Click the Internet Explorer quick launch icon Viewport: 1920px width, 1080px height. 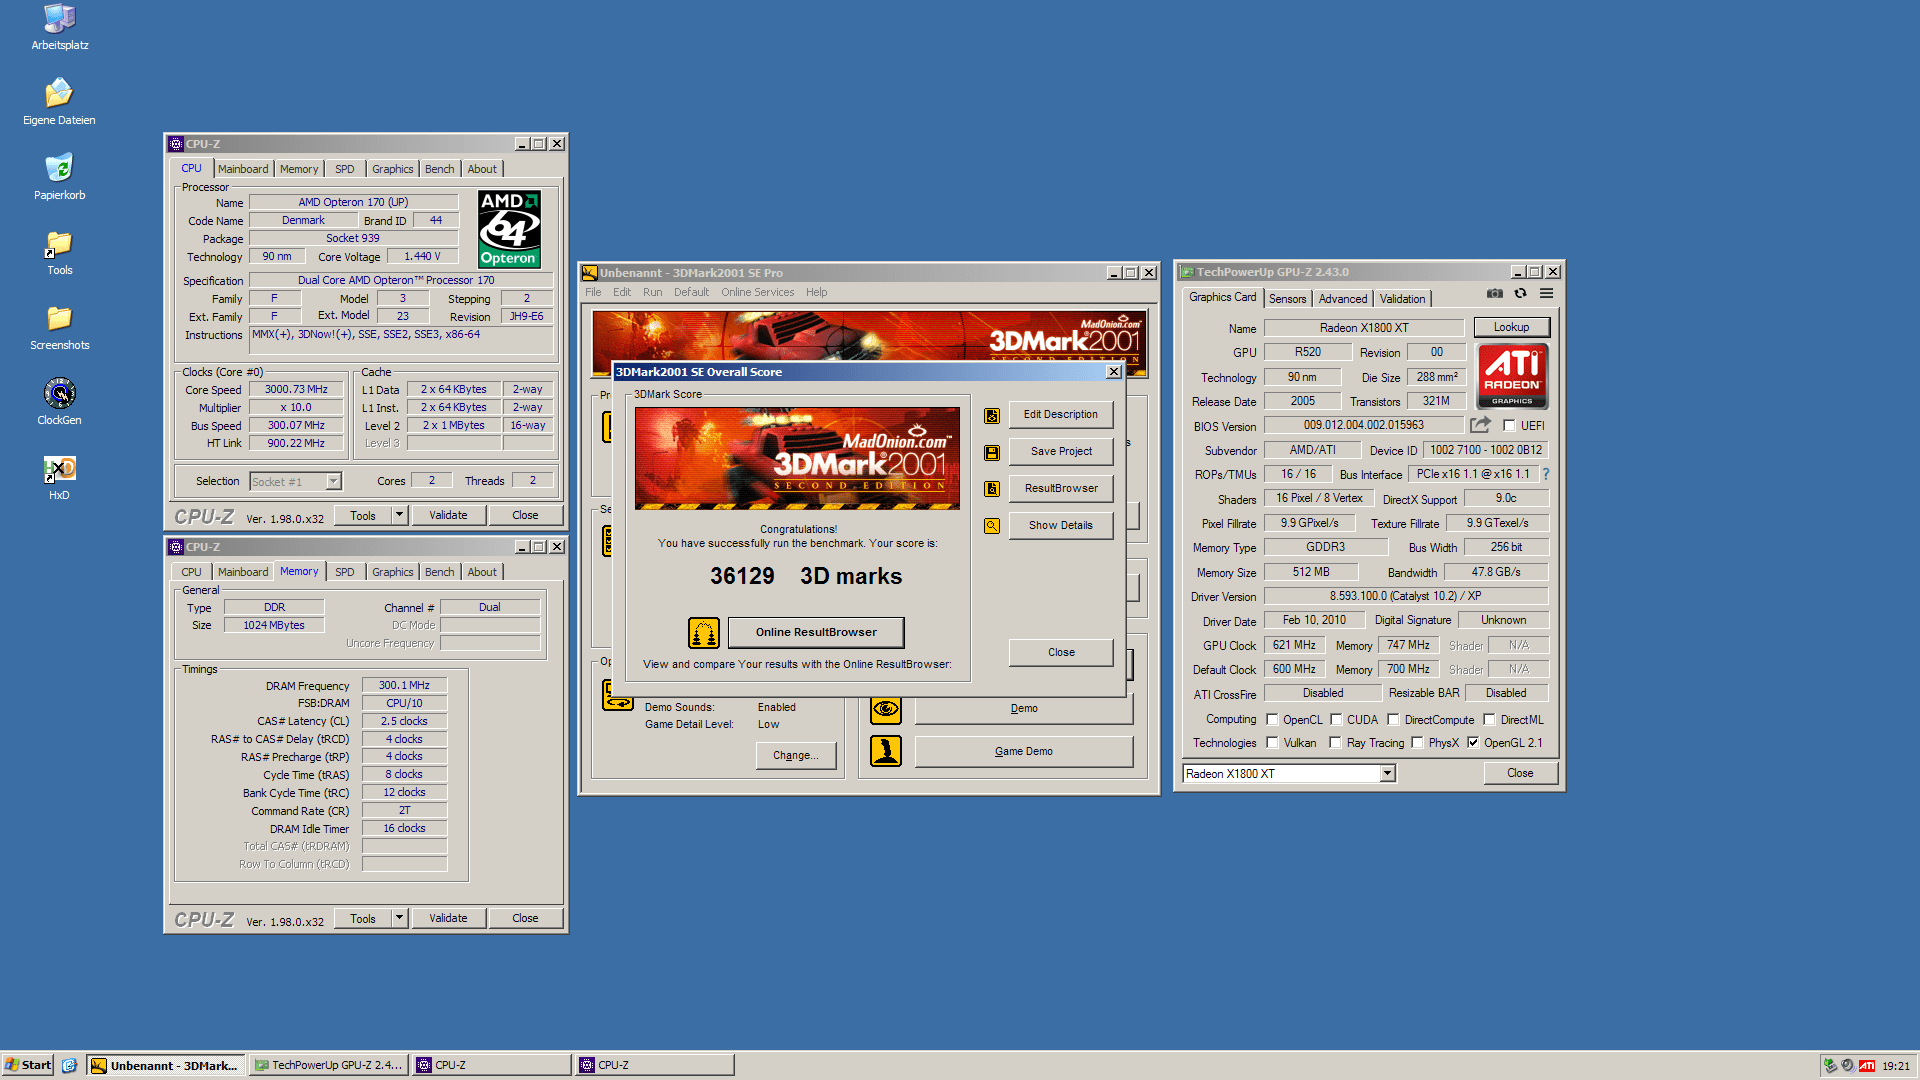pyautogui.click(x=69, y=1065)
